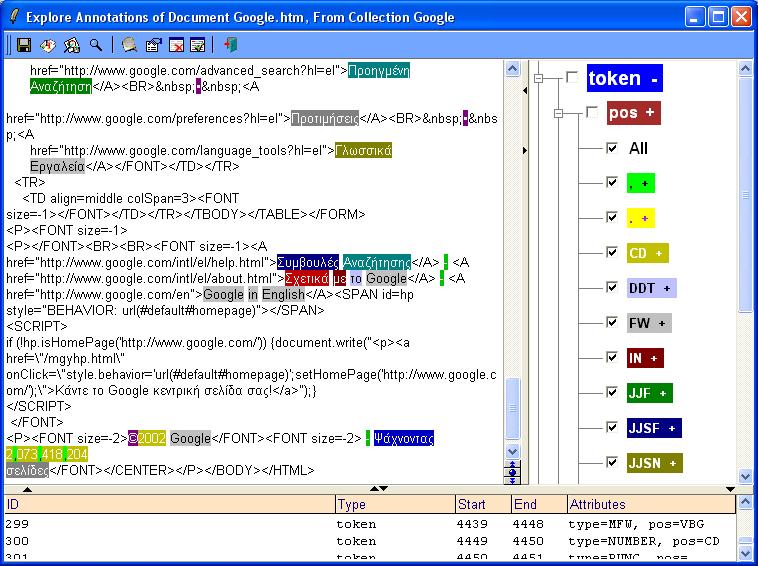This screenshot has height=566, width=758.
Task: Collapse the pos tree node box
Action: pos(558,113)
